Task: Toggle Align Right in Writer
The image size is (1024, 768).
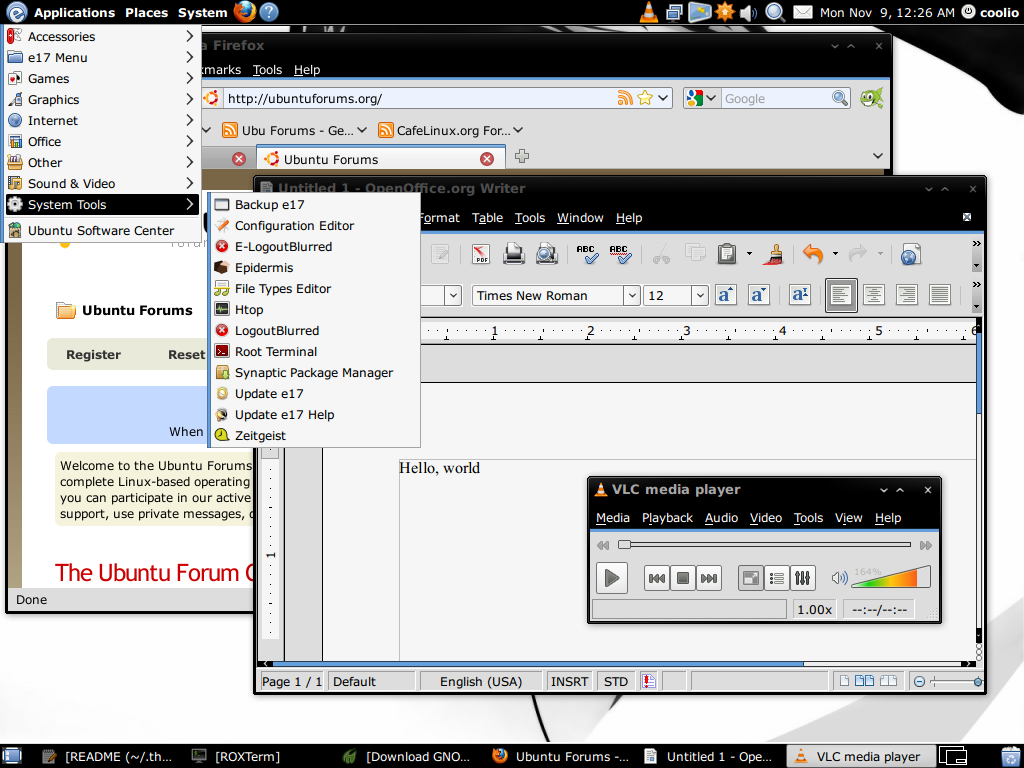Action: 906,295
